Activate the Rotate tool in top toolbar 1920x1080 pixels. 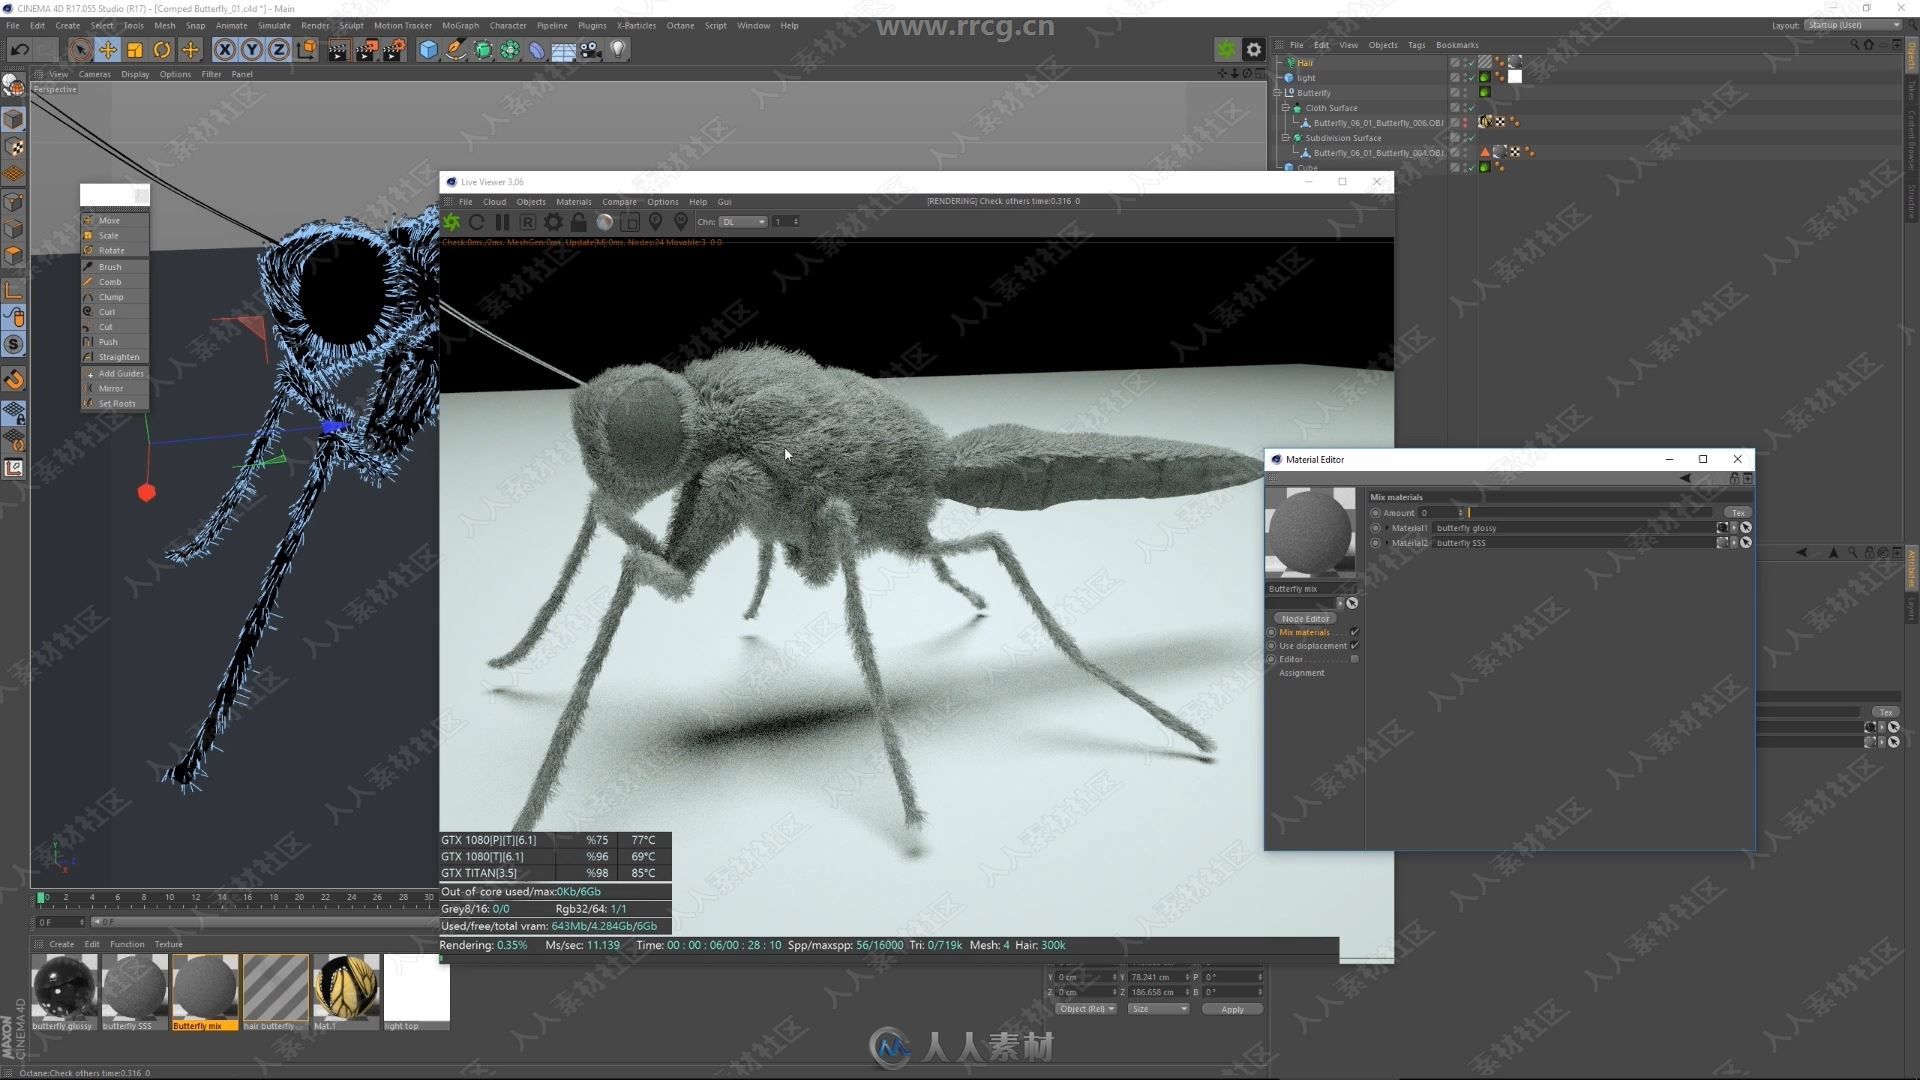[161, 49]
